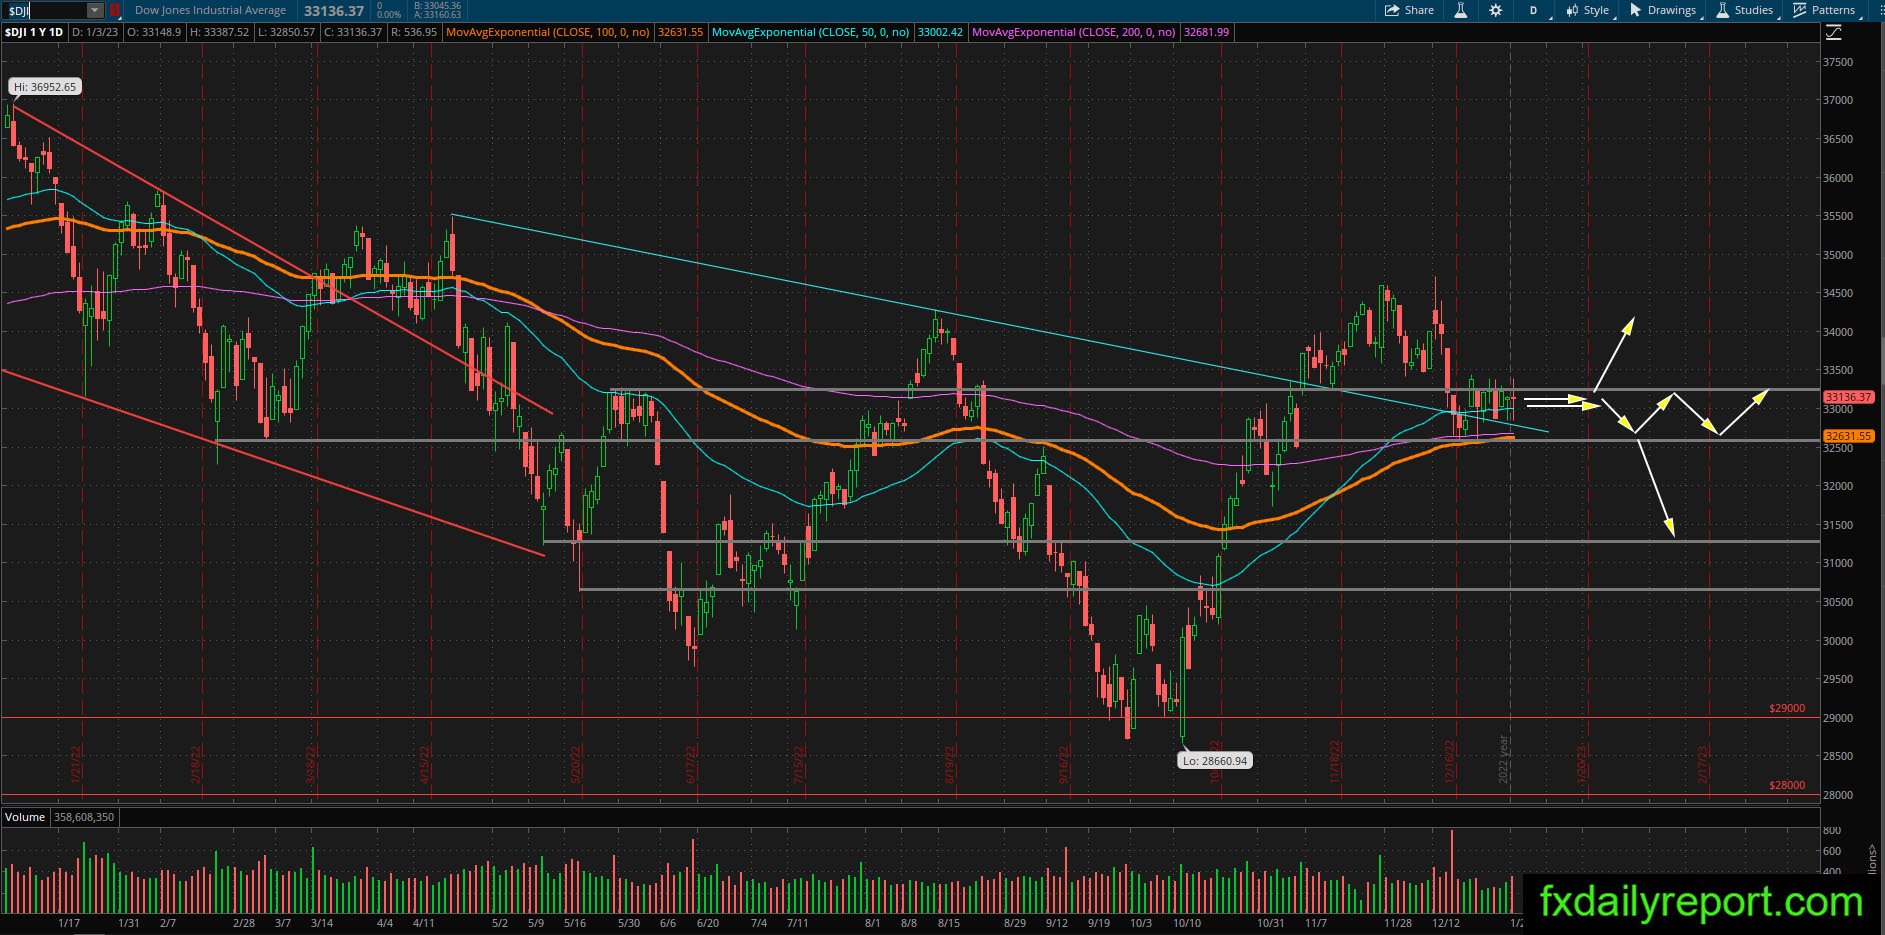Click the O: 33148.9 open value
This screenshot has width=1885, height=935.
tap(153, 32)
